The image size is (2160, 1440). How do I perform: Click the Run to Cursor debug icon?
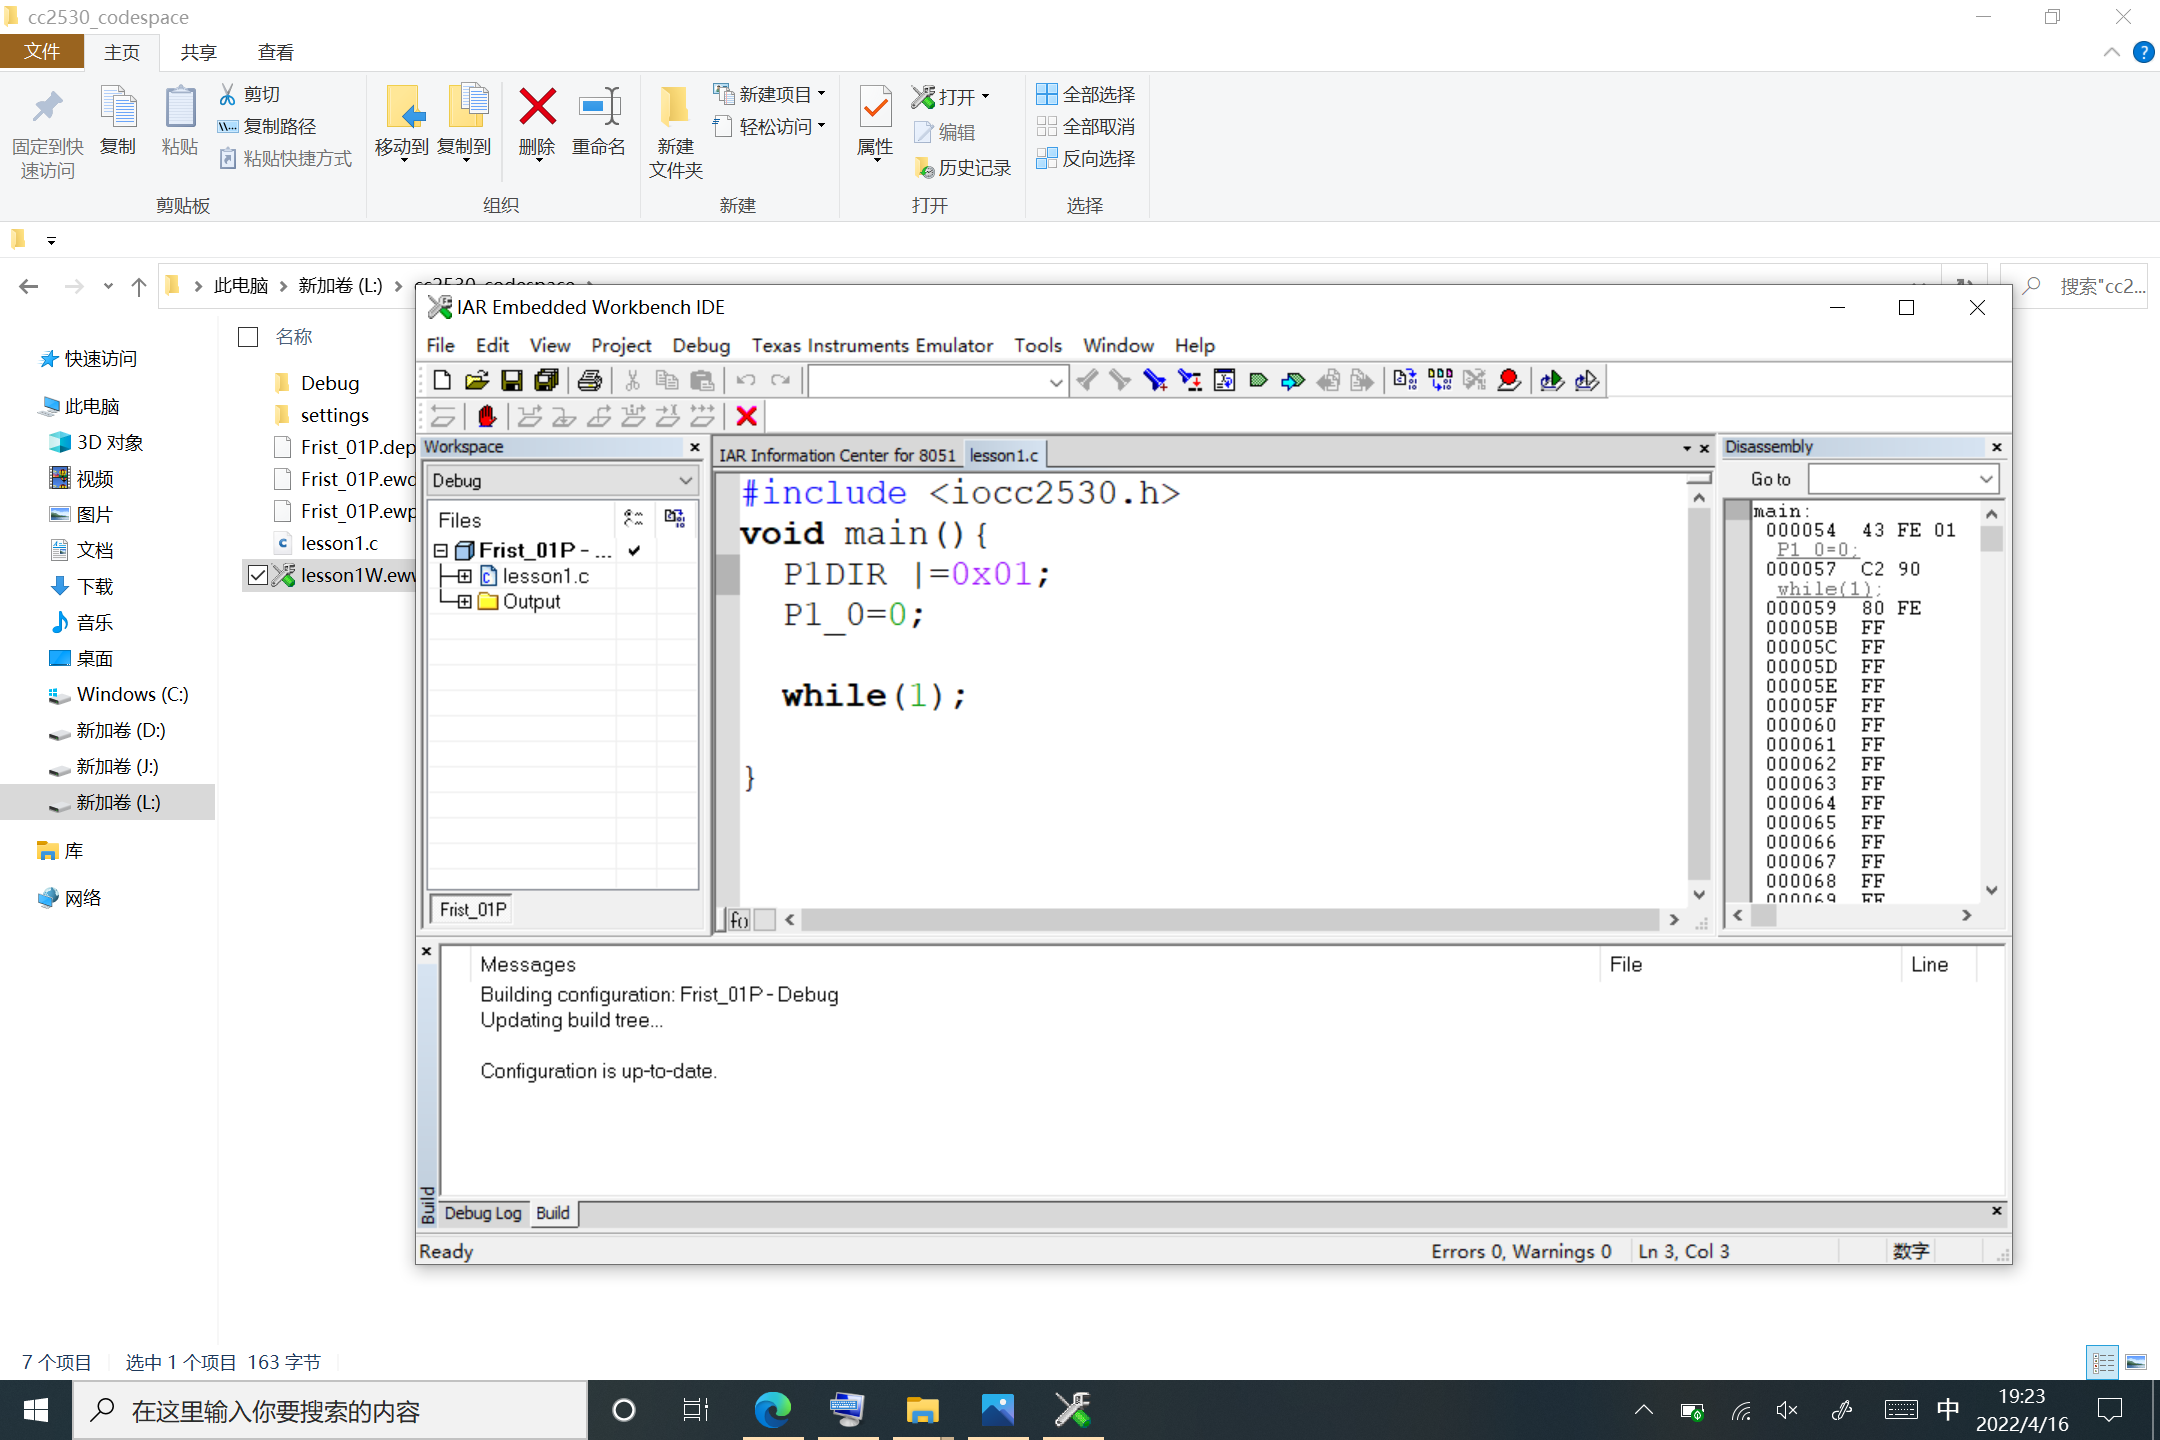[668, 416]
